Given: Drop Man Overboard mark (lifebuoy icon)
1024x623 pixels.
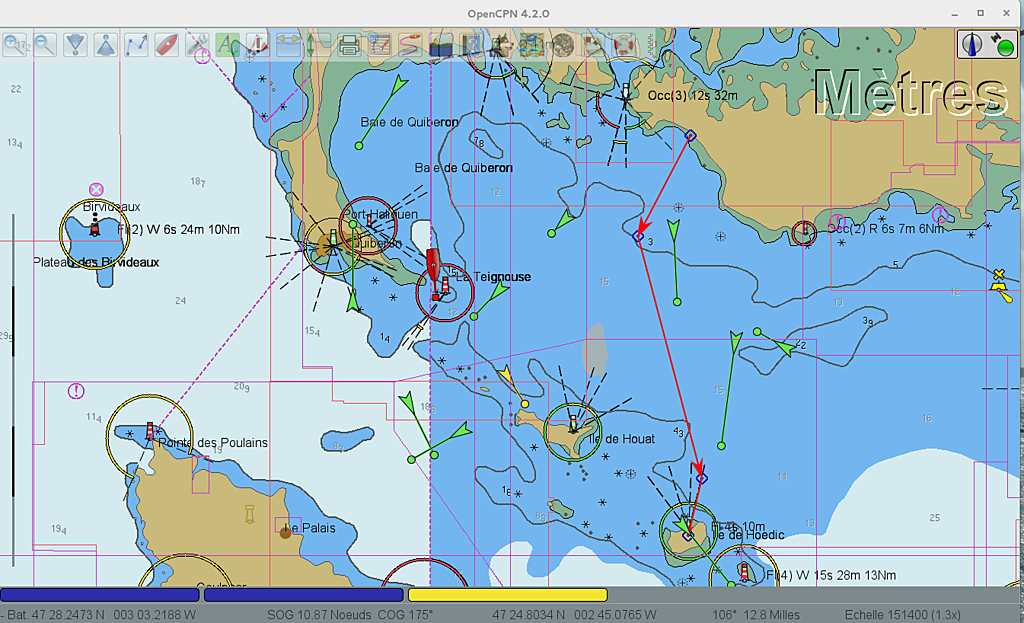Looking at the screenshot, I should [x=623, y=45].
